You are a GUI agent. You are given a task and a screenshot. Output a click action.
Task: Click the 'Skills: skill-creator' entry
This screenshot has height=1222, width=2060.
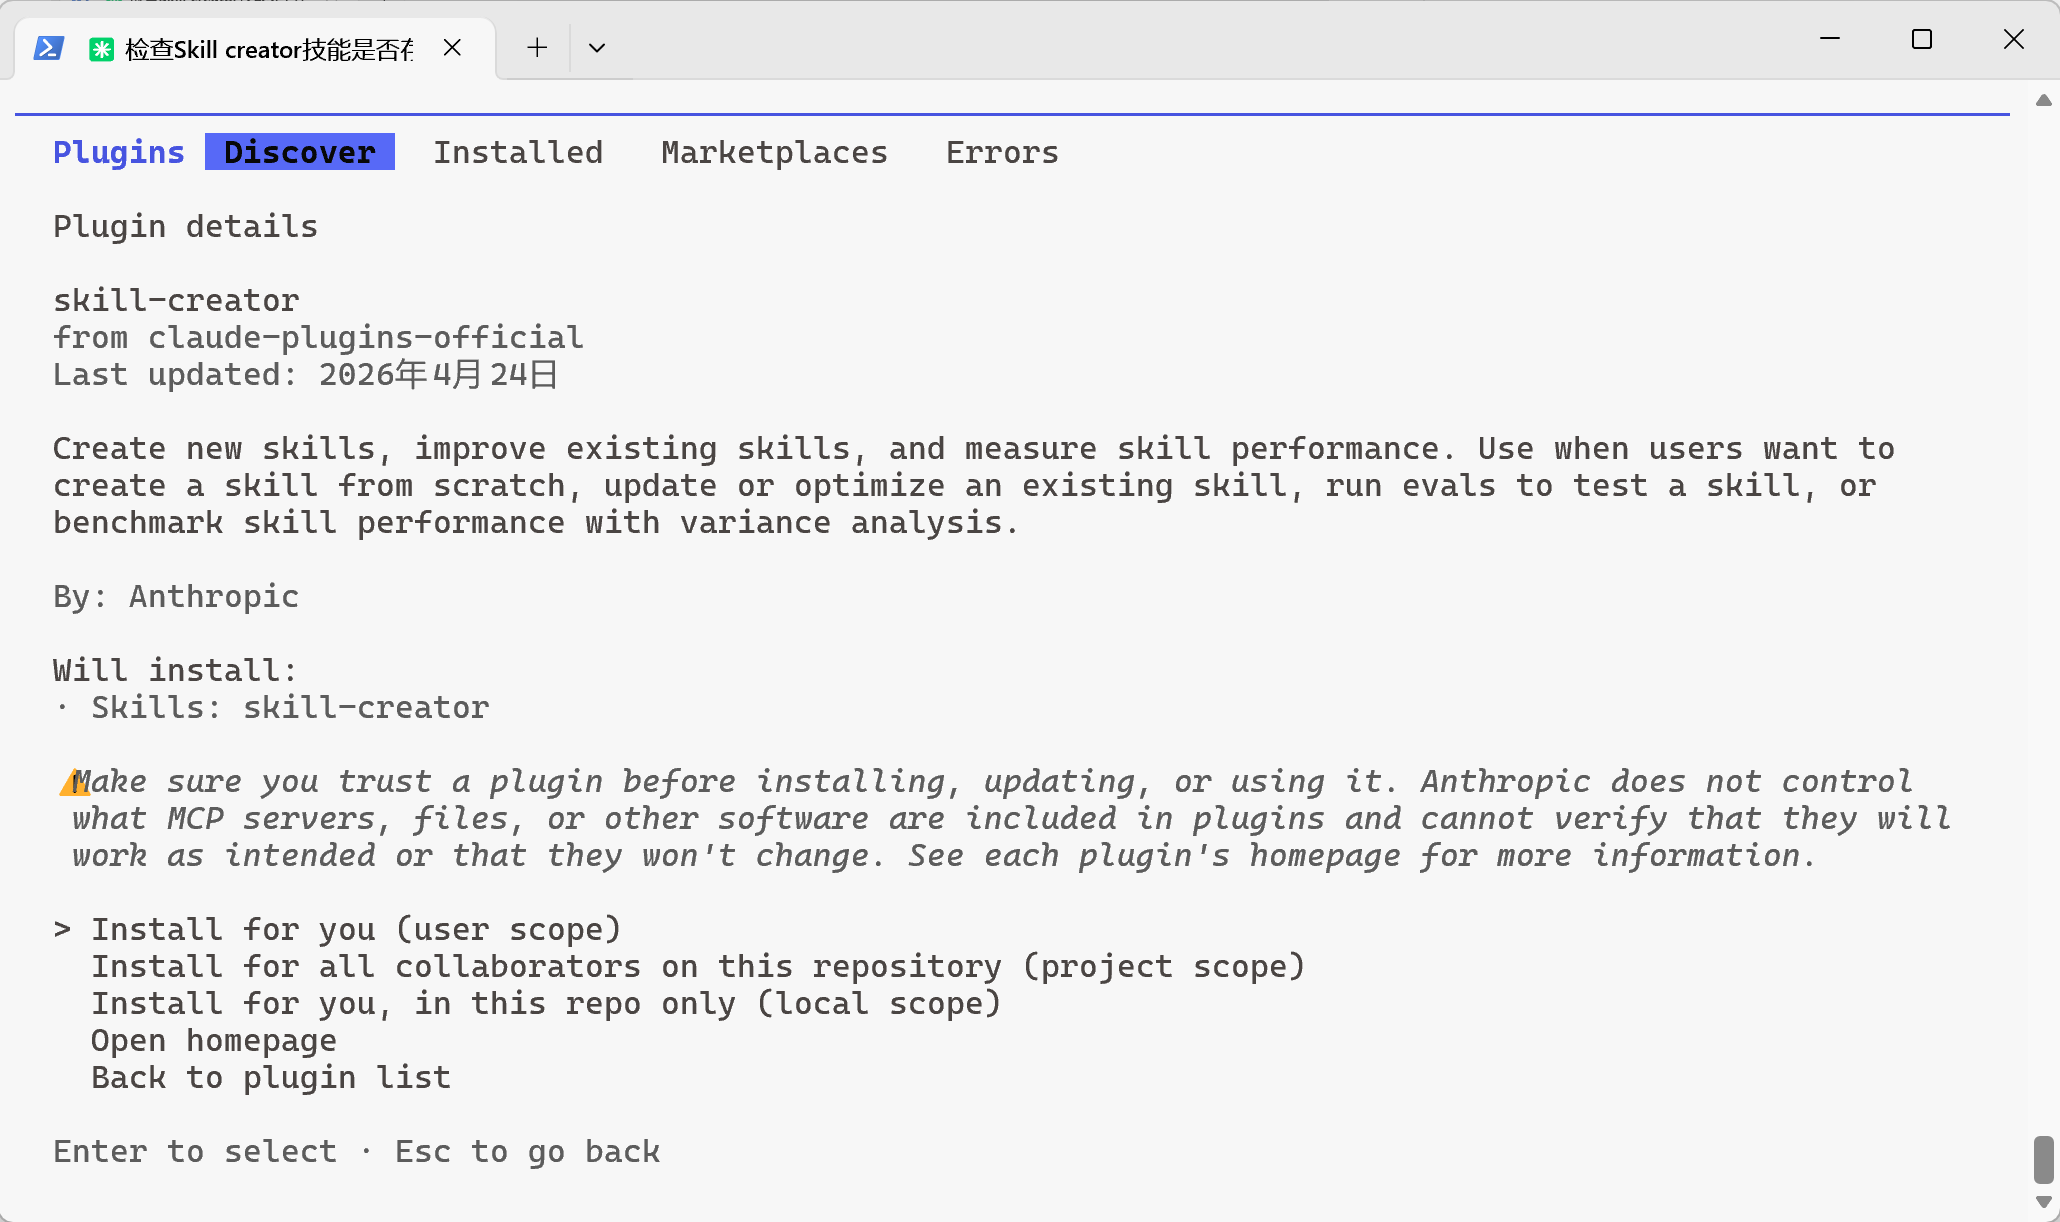290,707
